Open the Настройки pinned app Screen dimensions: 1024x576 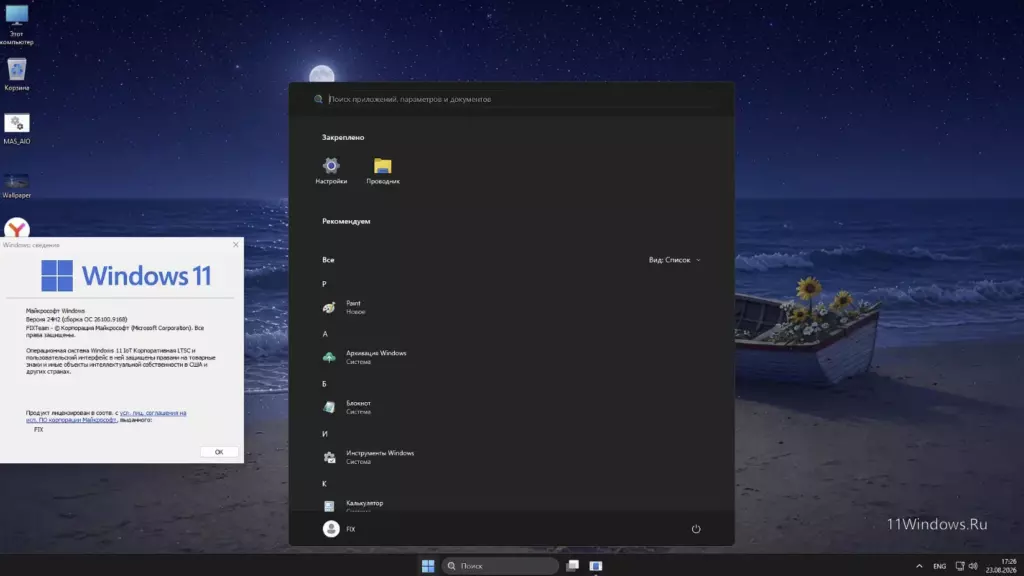point(331,171)
